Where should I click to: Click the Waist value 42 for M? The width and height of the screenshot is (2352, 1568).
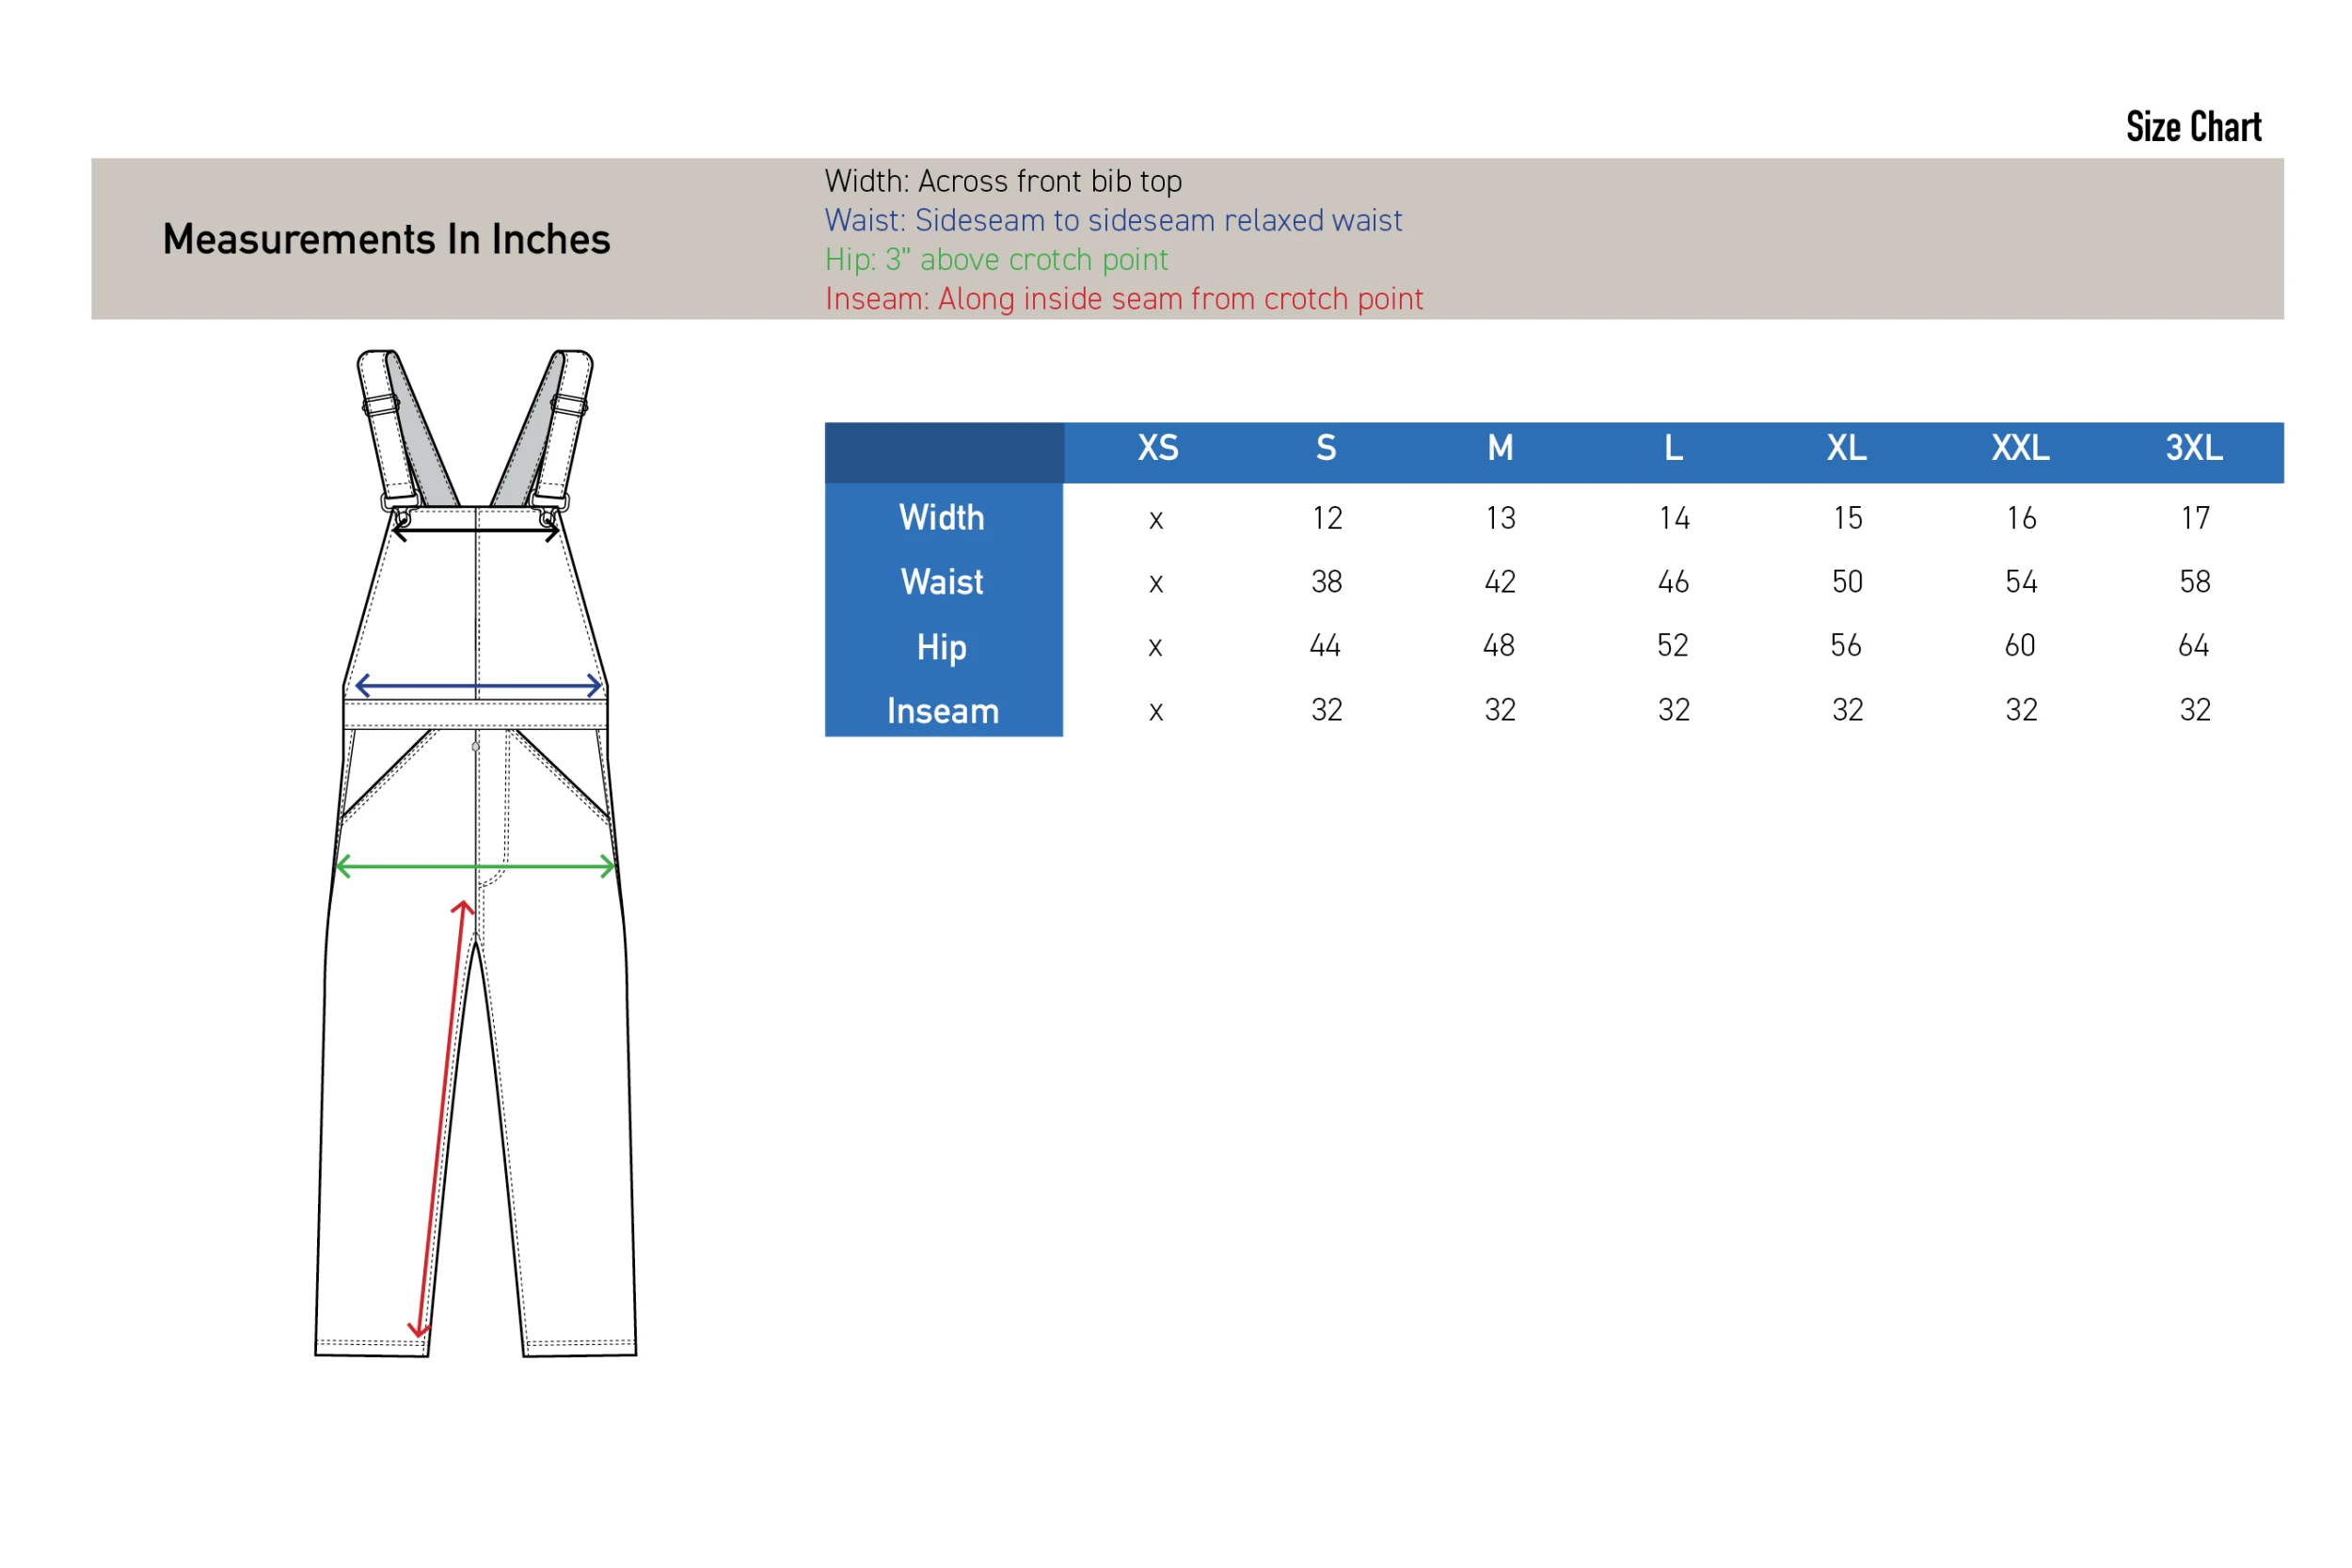click(x=1500, y=582)
